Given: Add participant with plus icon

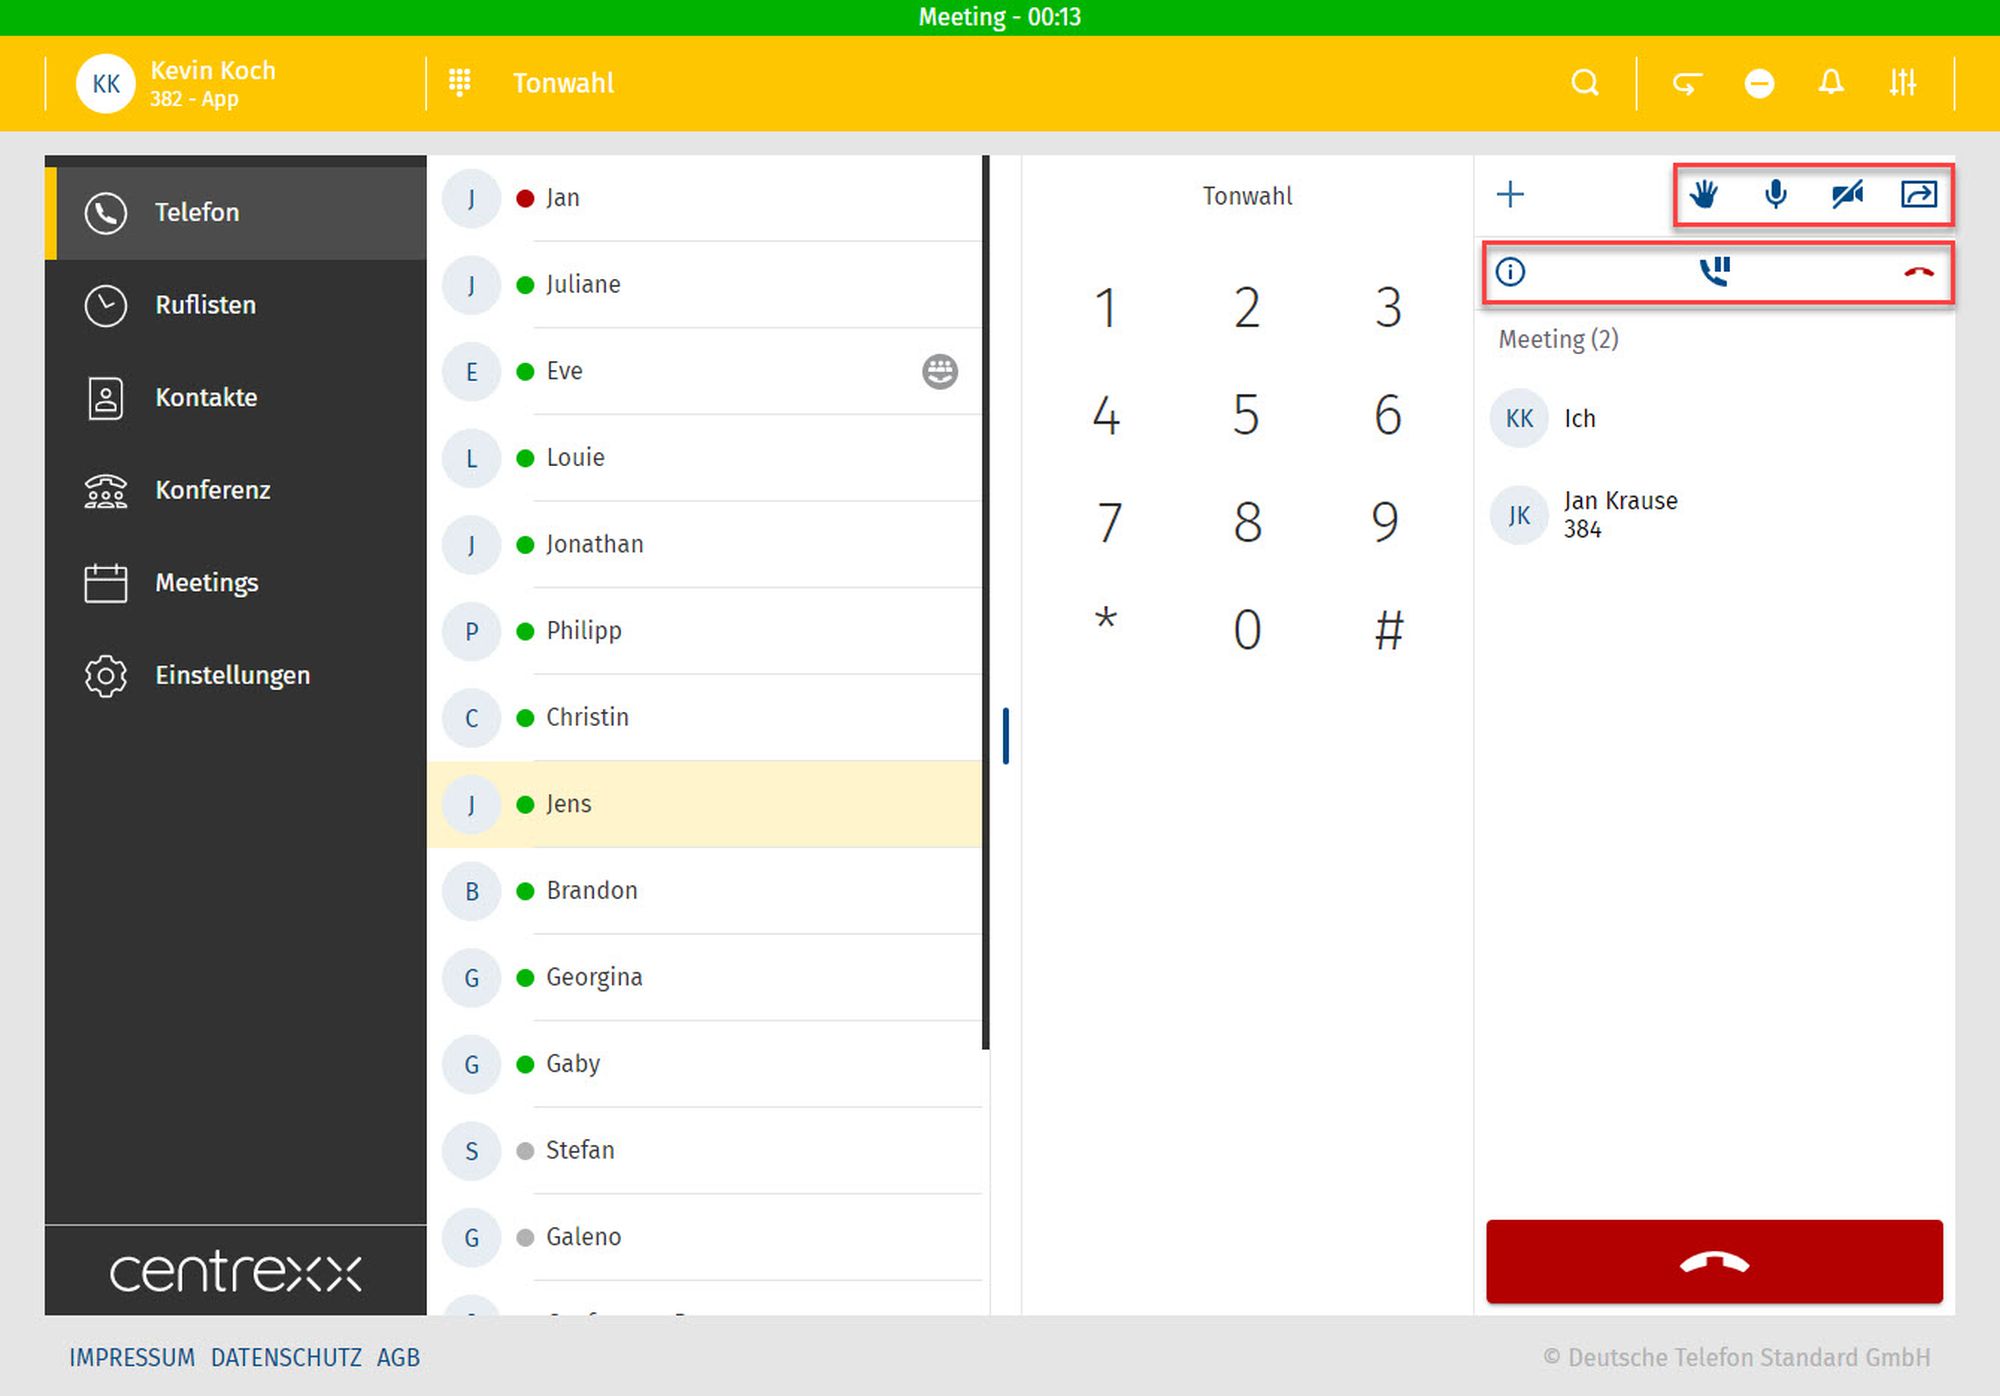Looking at the screenshot, I should (1510, 194).
